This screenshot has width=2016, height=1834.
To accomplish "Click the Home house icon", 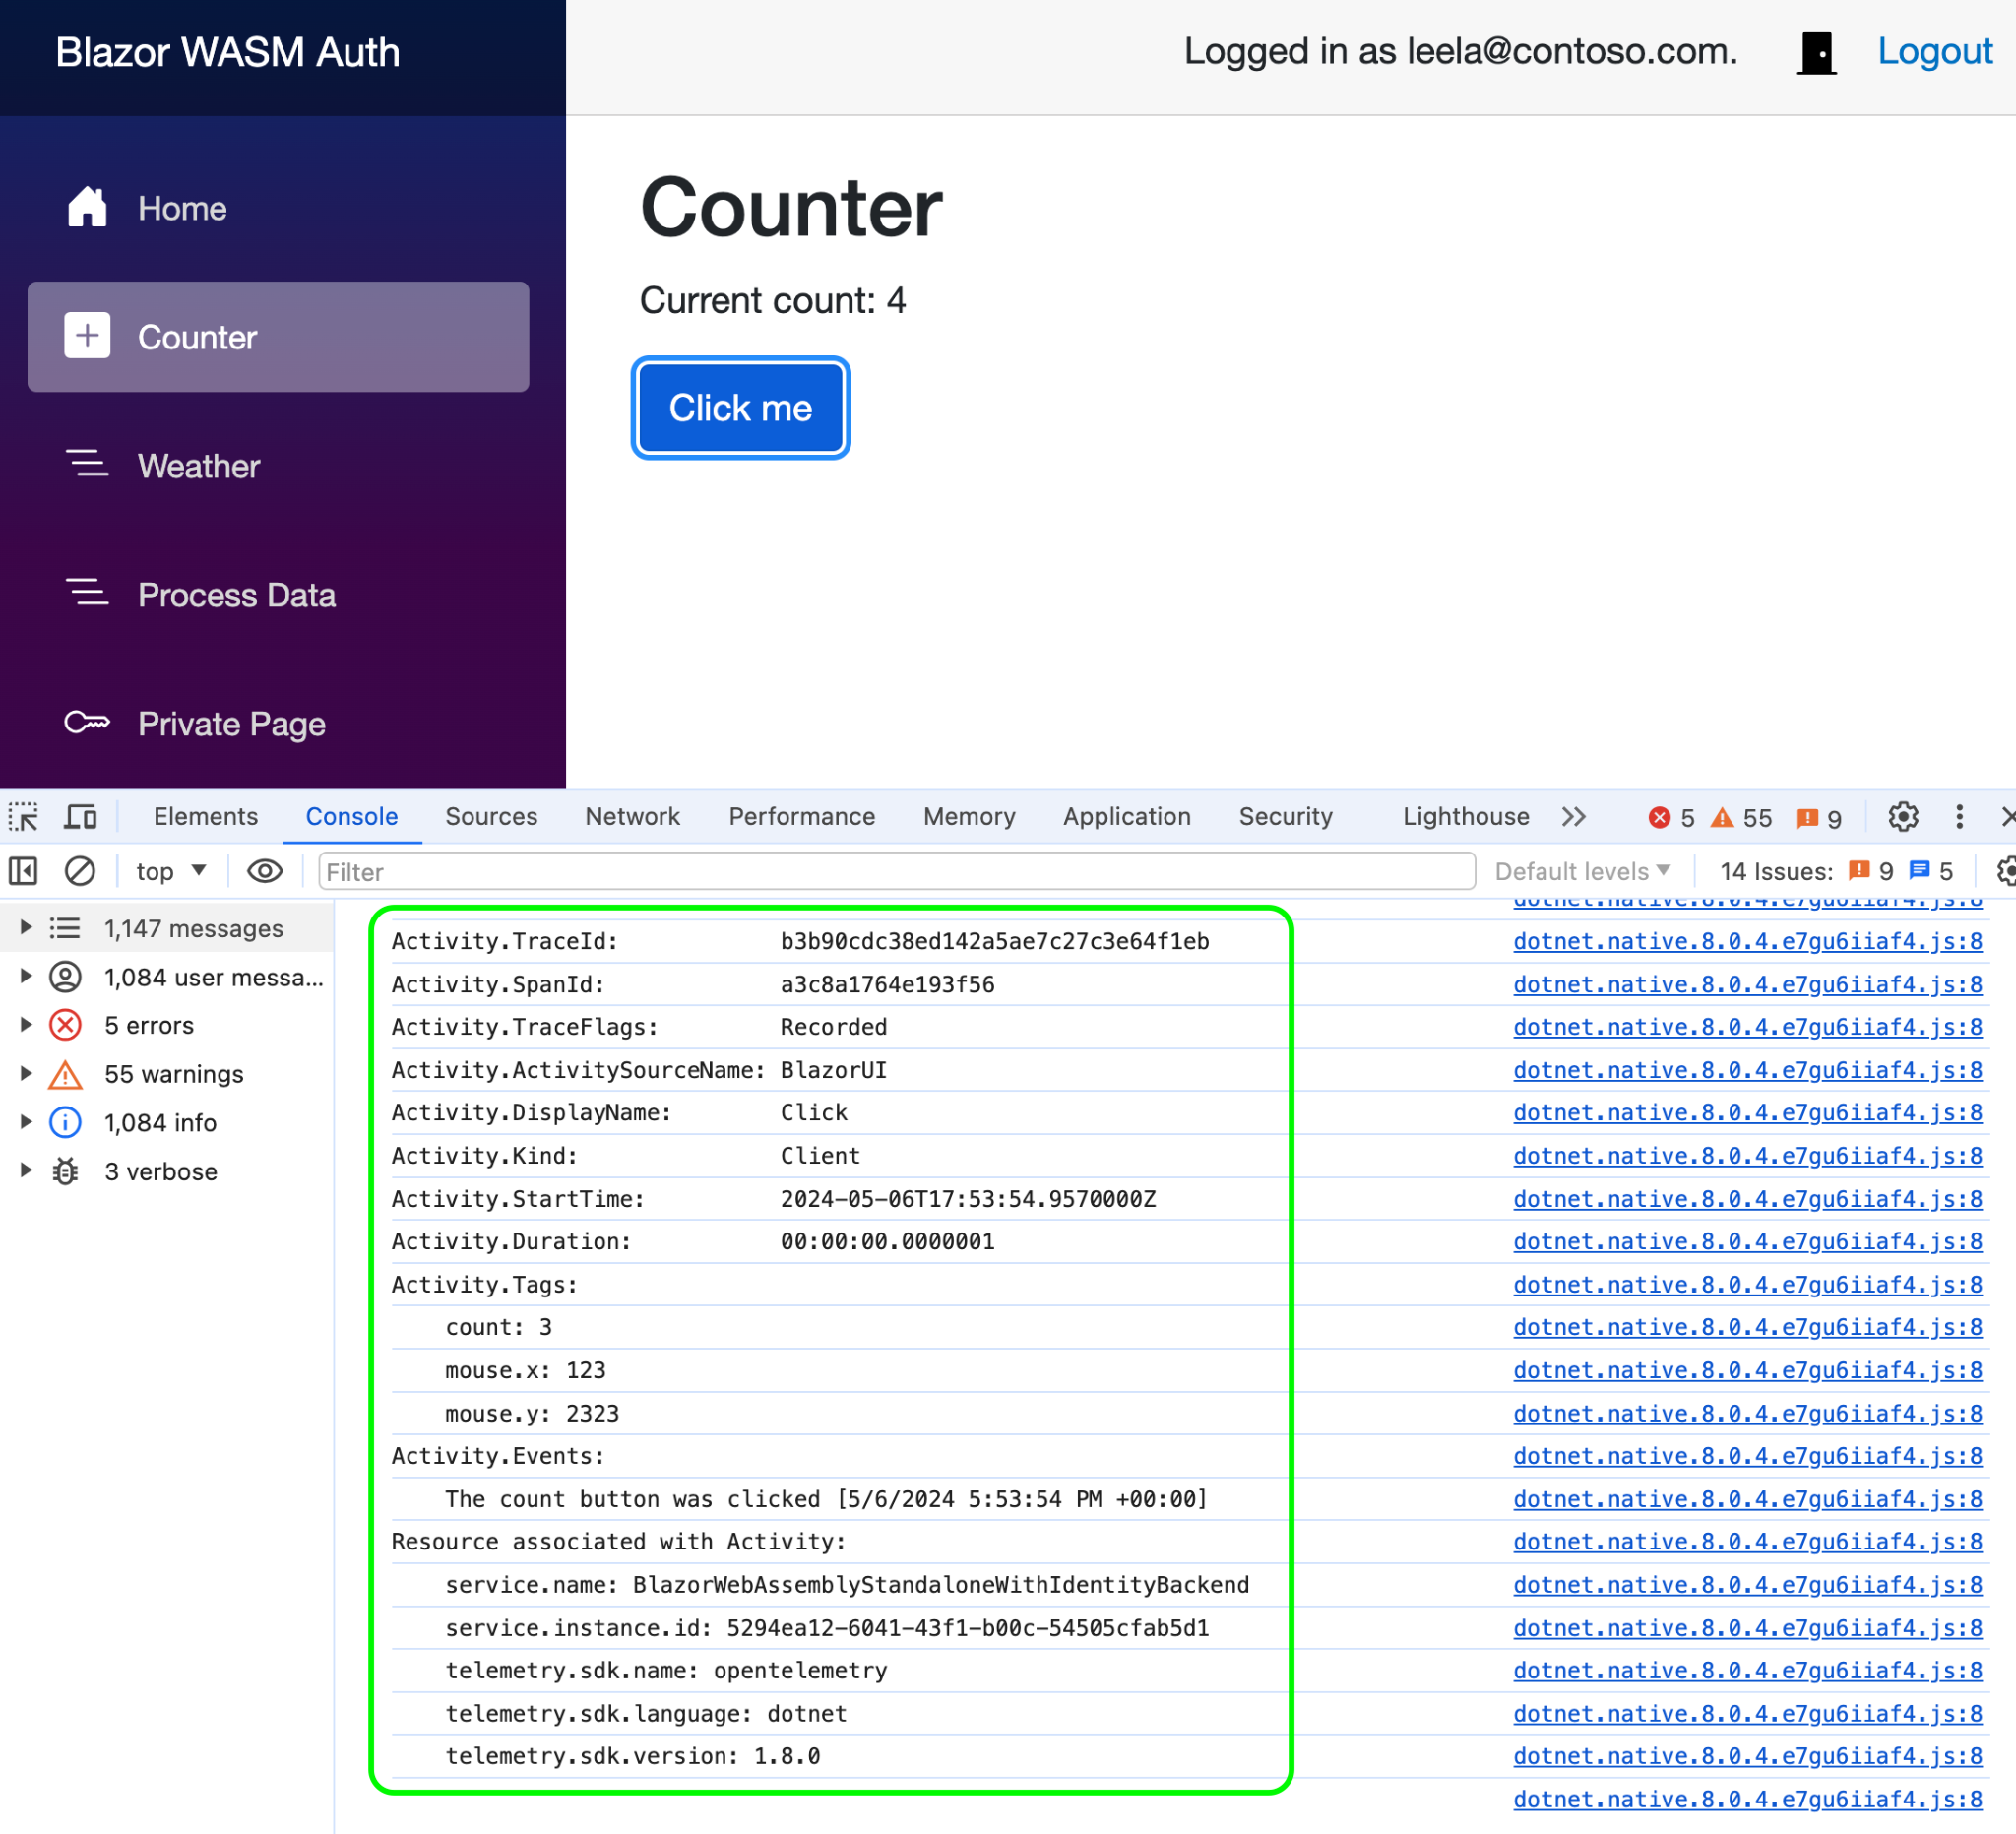I will click(x=87, y=208).
